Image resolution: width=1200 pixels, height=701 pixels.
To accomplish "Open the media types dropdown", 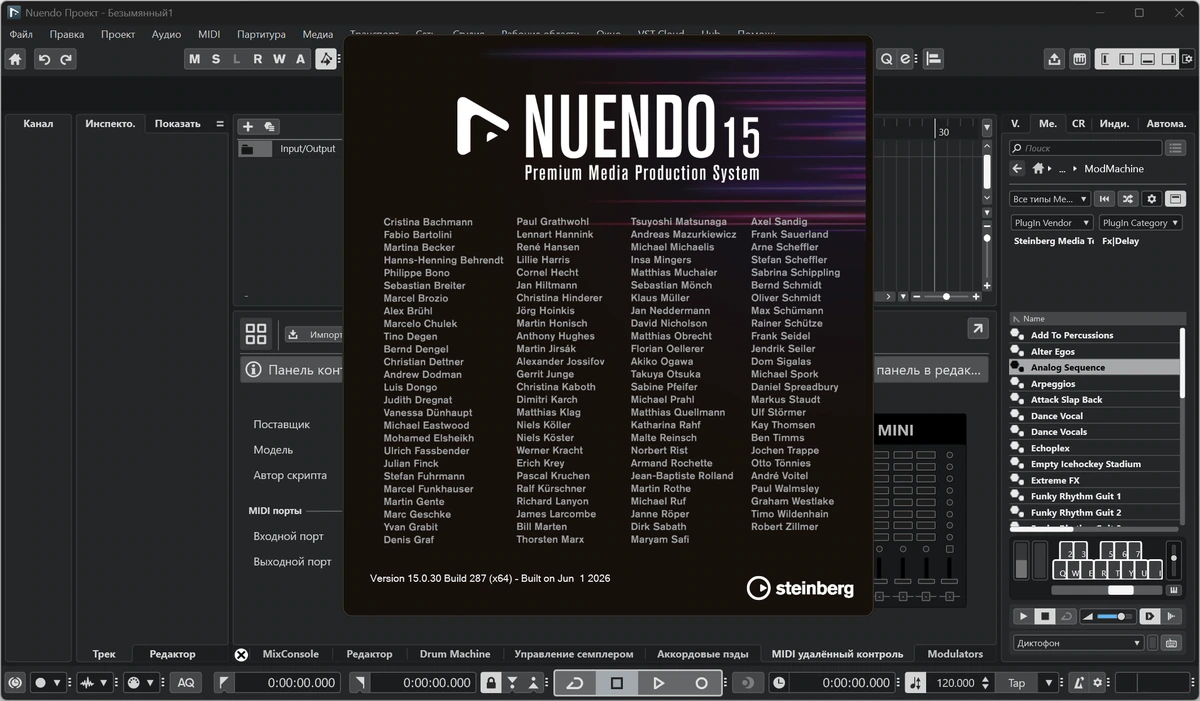I will click(1050, 199).
